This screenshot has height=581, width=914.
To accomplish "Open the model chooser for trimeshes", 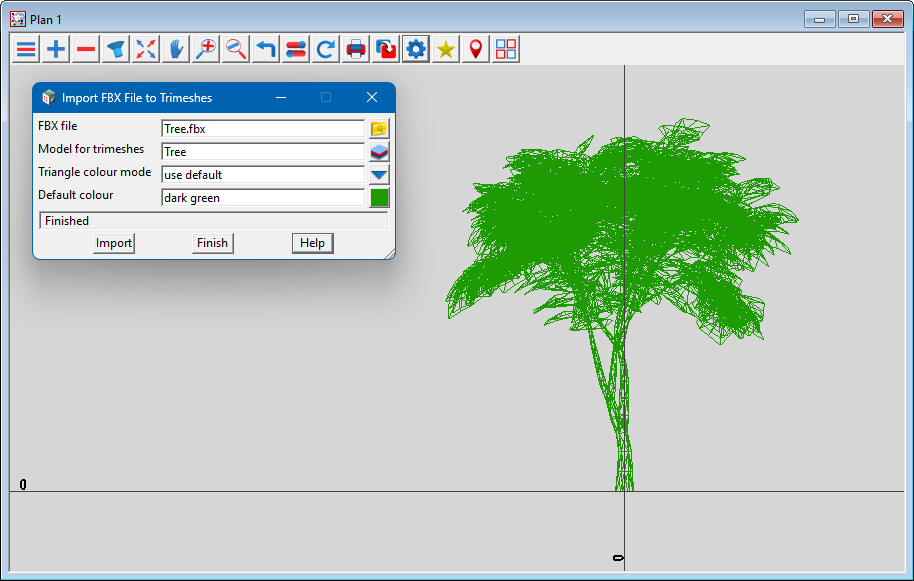I will [379, 152].
